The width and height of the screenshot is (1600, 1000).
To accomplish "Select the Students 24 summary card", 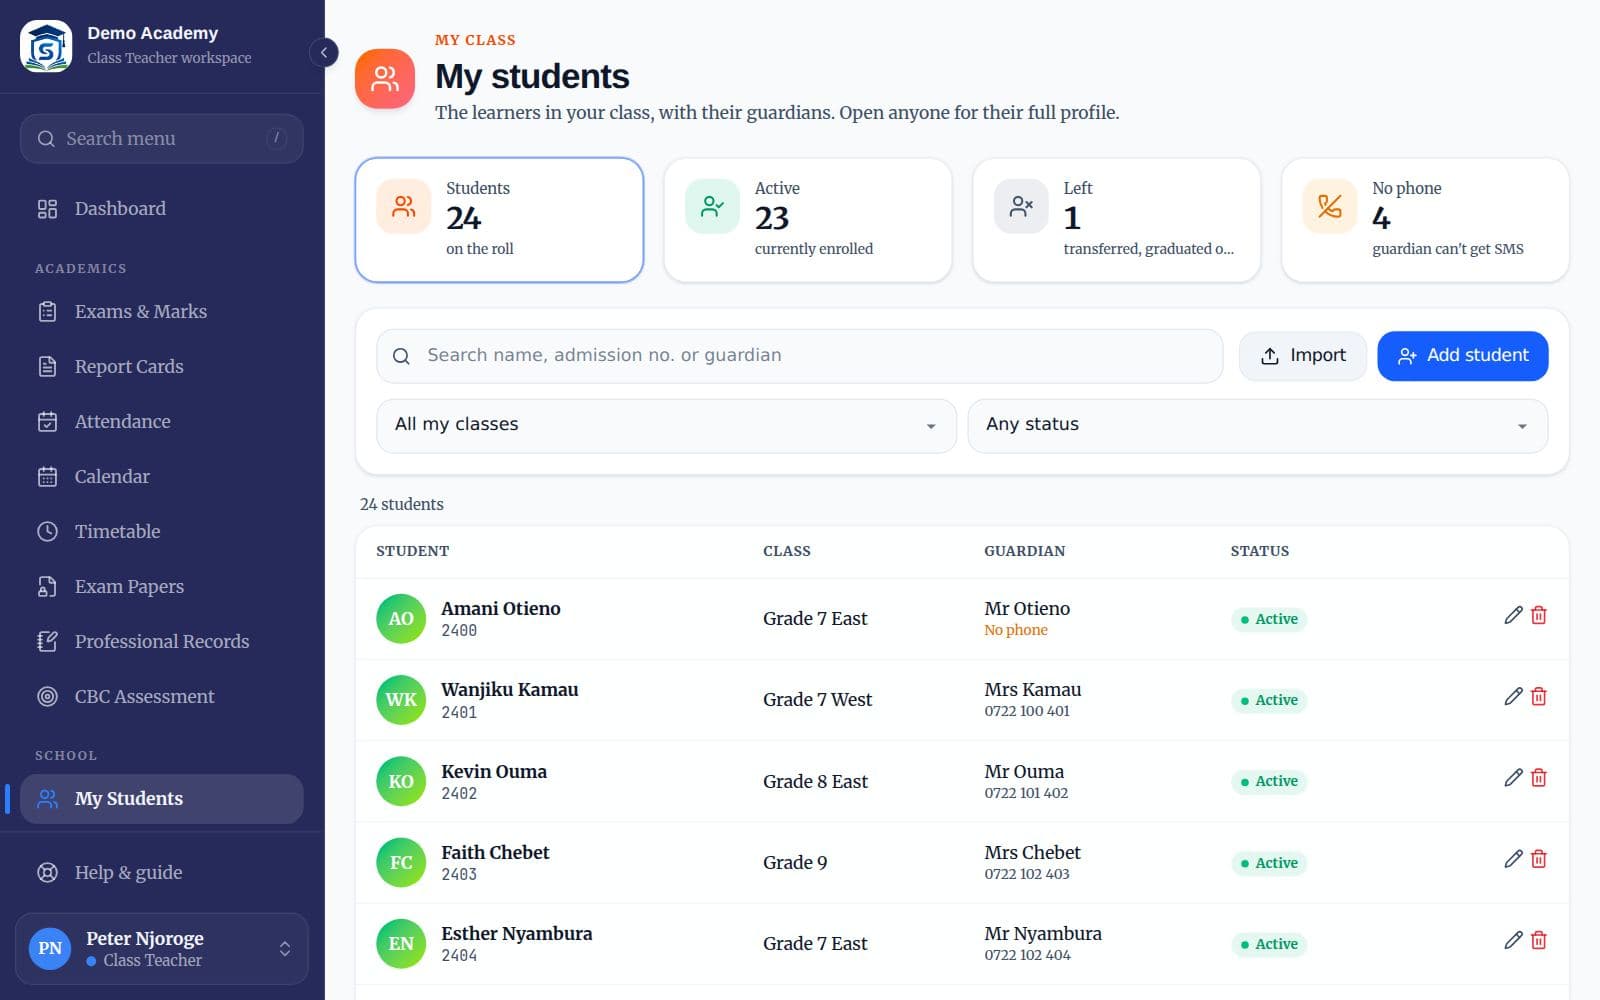I will point(499,220).
